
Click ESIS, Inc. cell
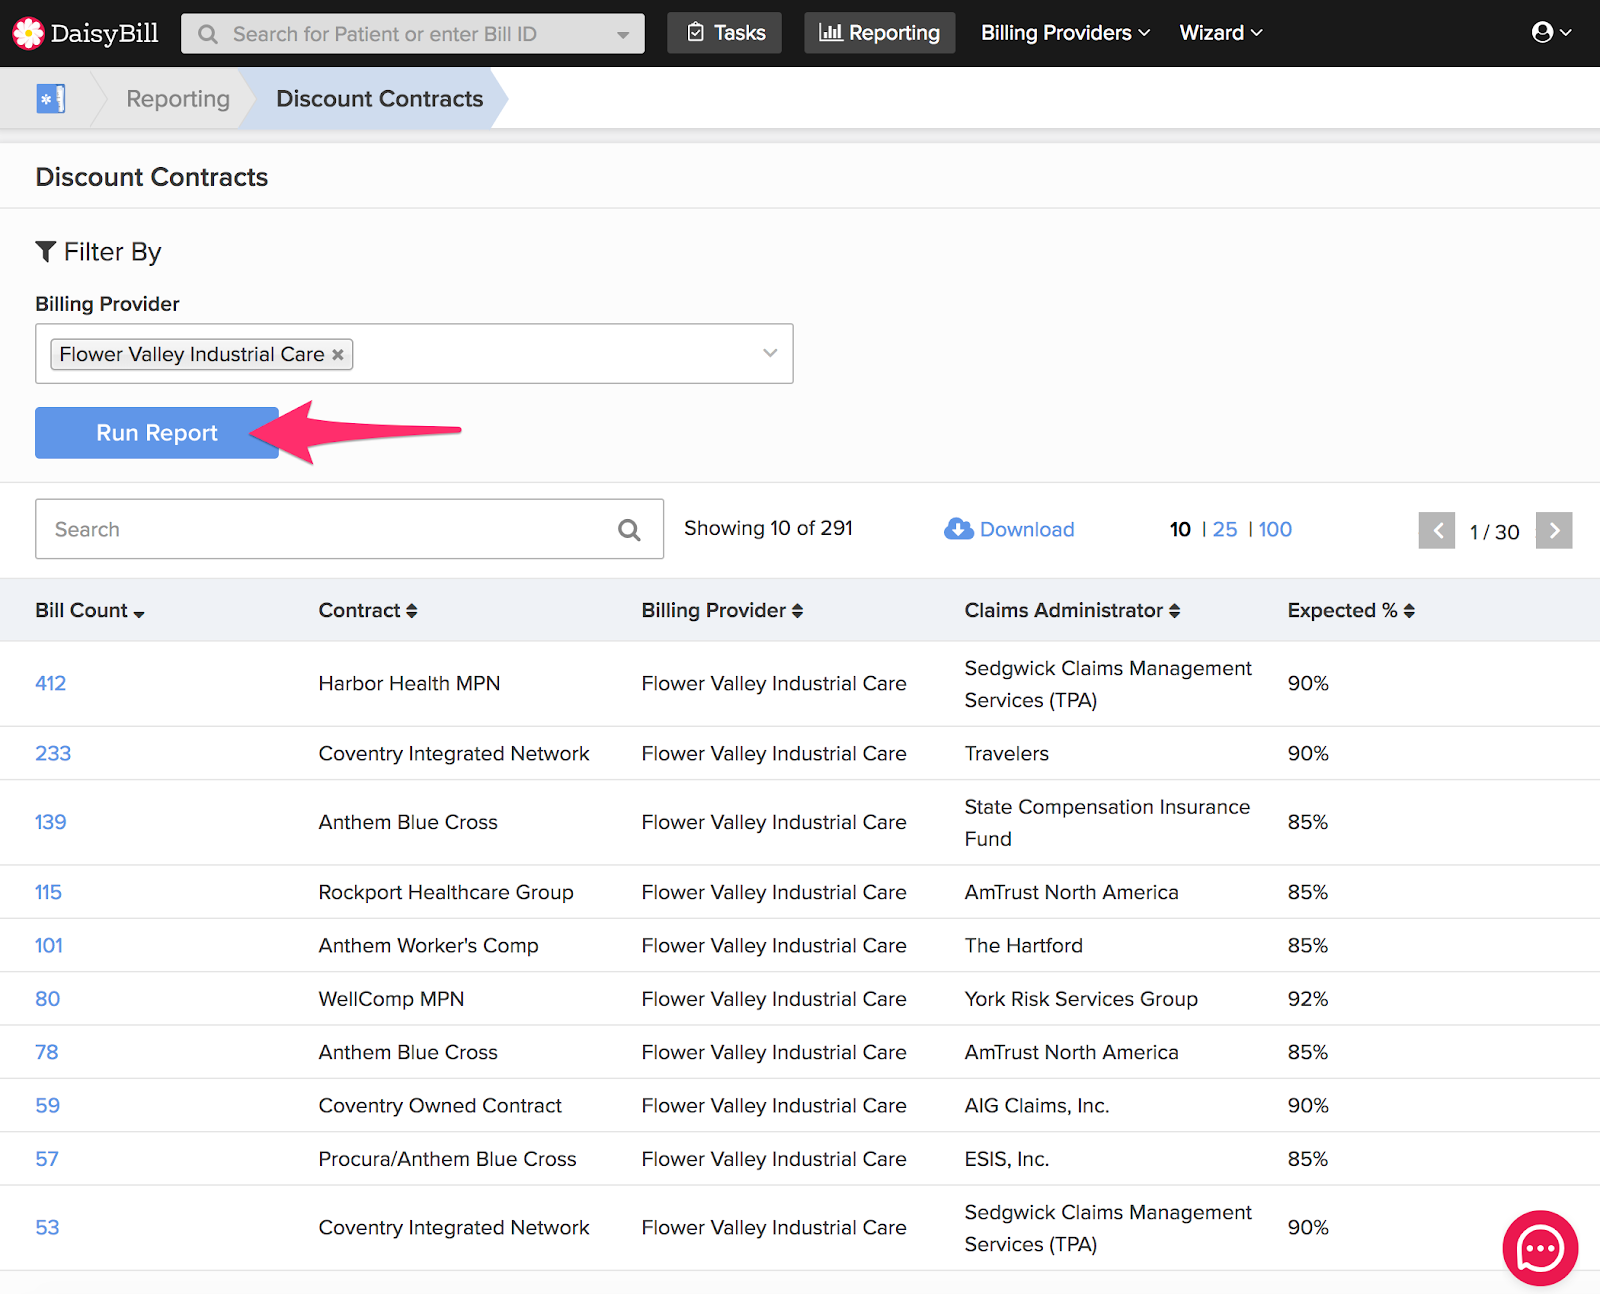pos(1007,1160)
